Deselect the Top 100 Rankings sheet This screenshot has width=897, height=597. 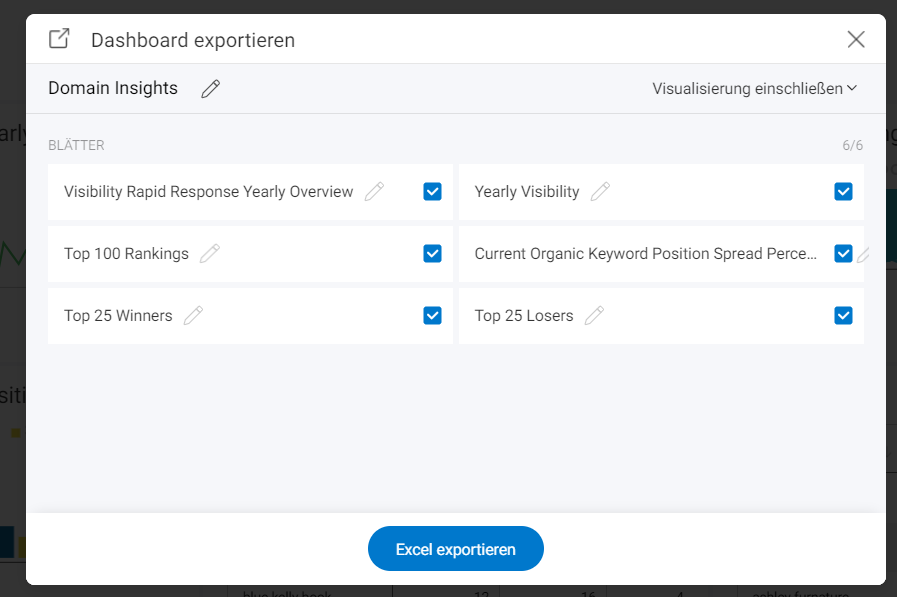click(x=432, y=253)
